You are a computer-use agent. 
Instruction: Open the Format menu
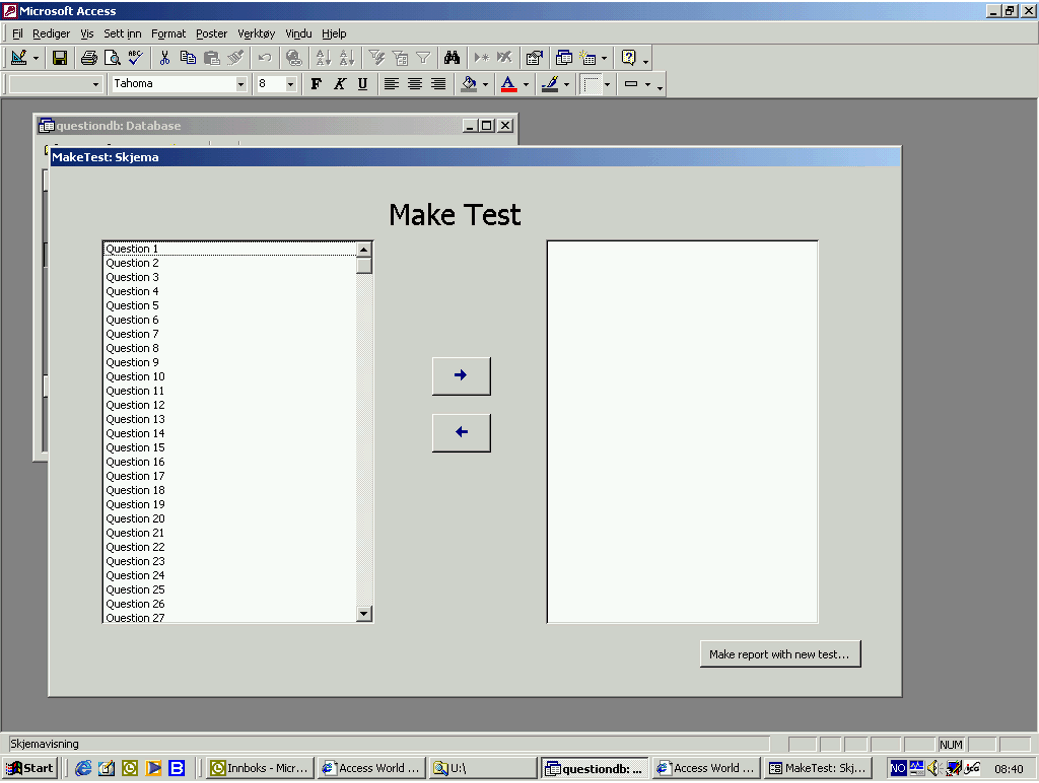tap(168, 34)
